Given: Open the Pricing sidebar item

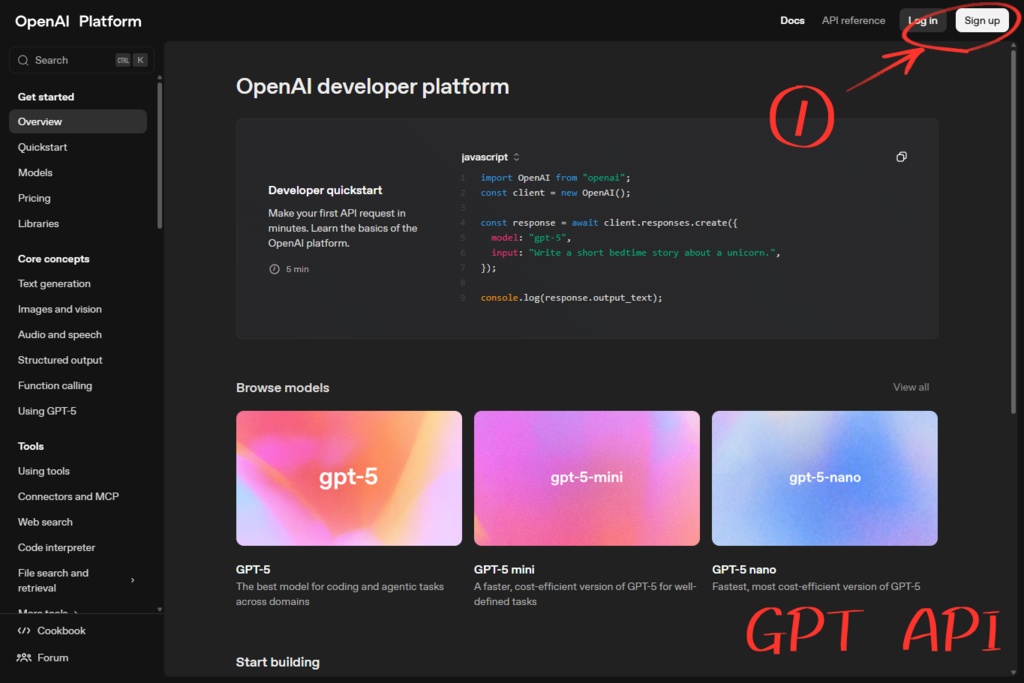Looking at the screenshot, I should (34, 198).
